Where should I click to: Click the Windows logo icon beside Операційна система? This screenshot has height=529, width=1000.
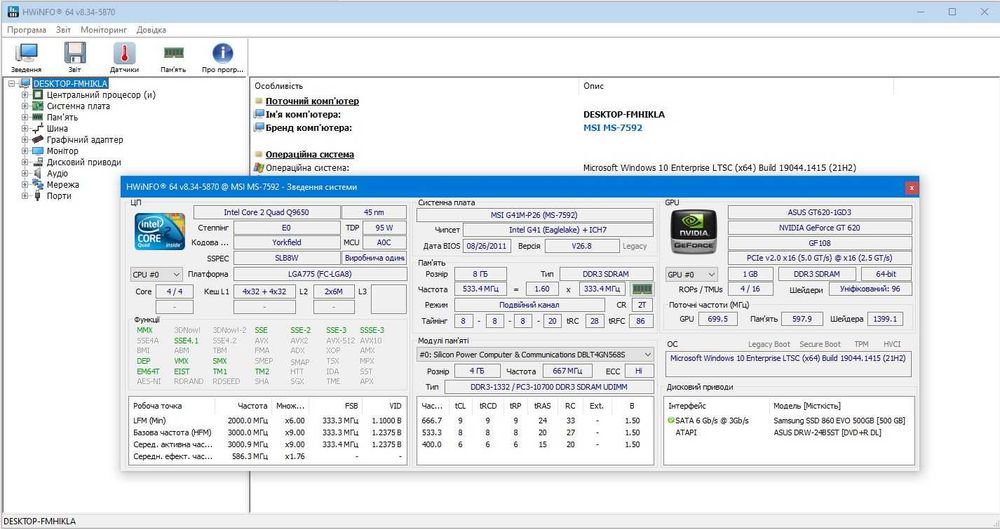[259, 168]
